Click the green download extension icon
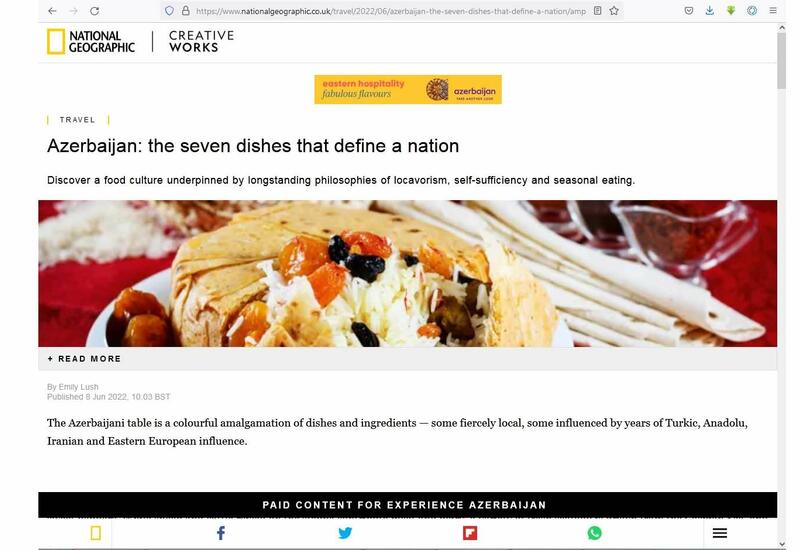This screenshot has width=800, height=550. 731,11
